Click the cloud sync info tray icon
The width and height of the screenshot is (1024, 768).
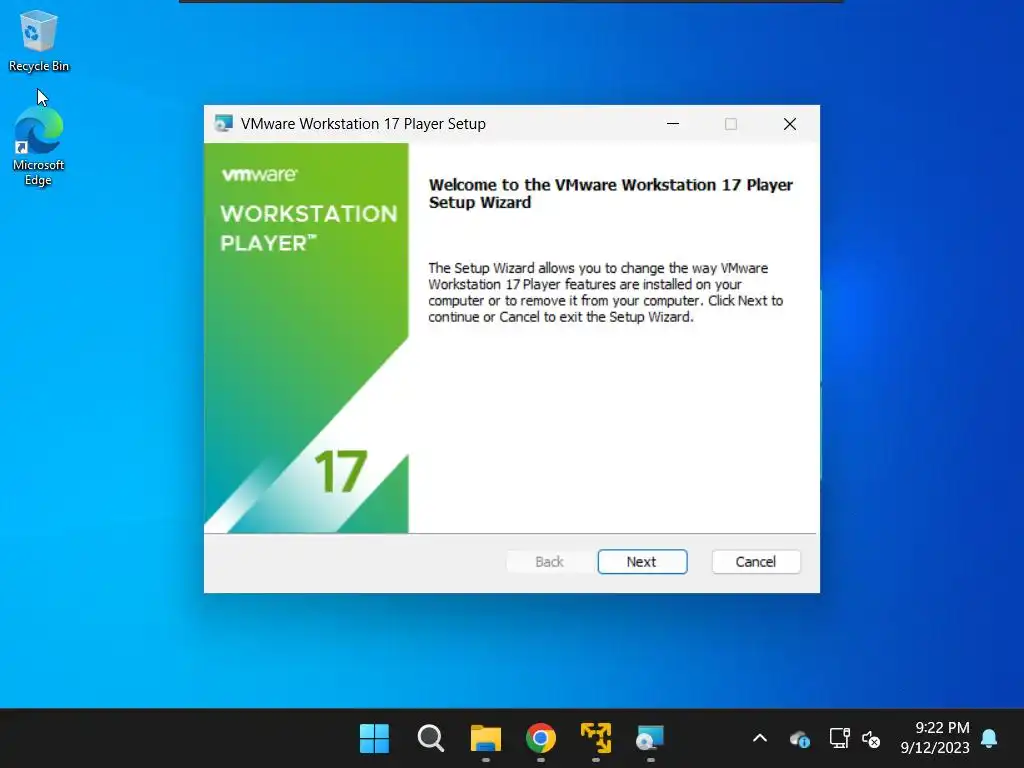tap(800, 739)
